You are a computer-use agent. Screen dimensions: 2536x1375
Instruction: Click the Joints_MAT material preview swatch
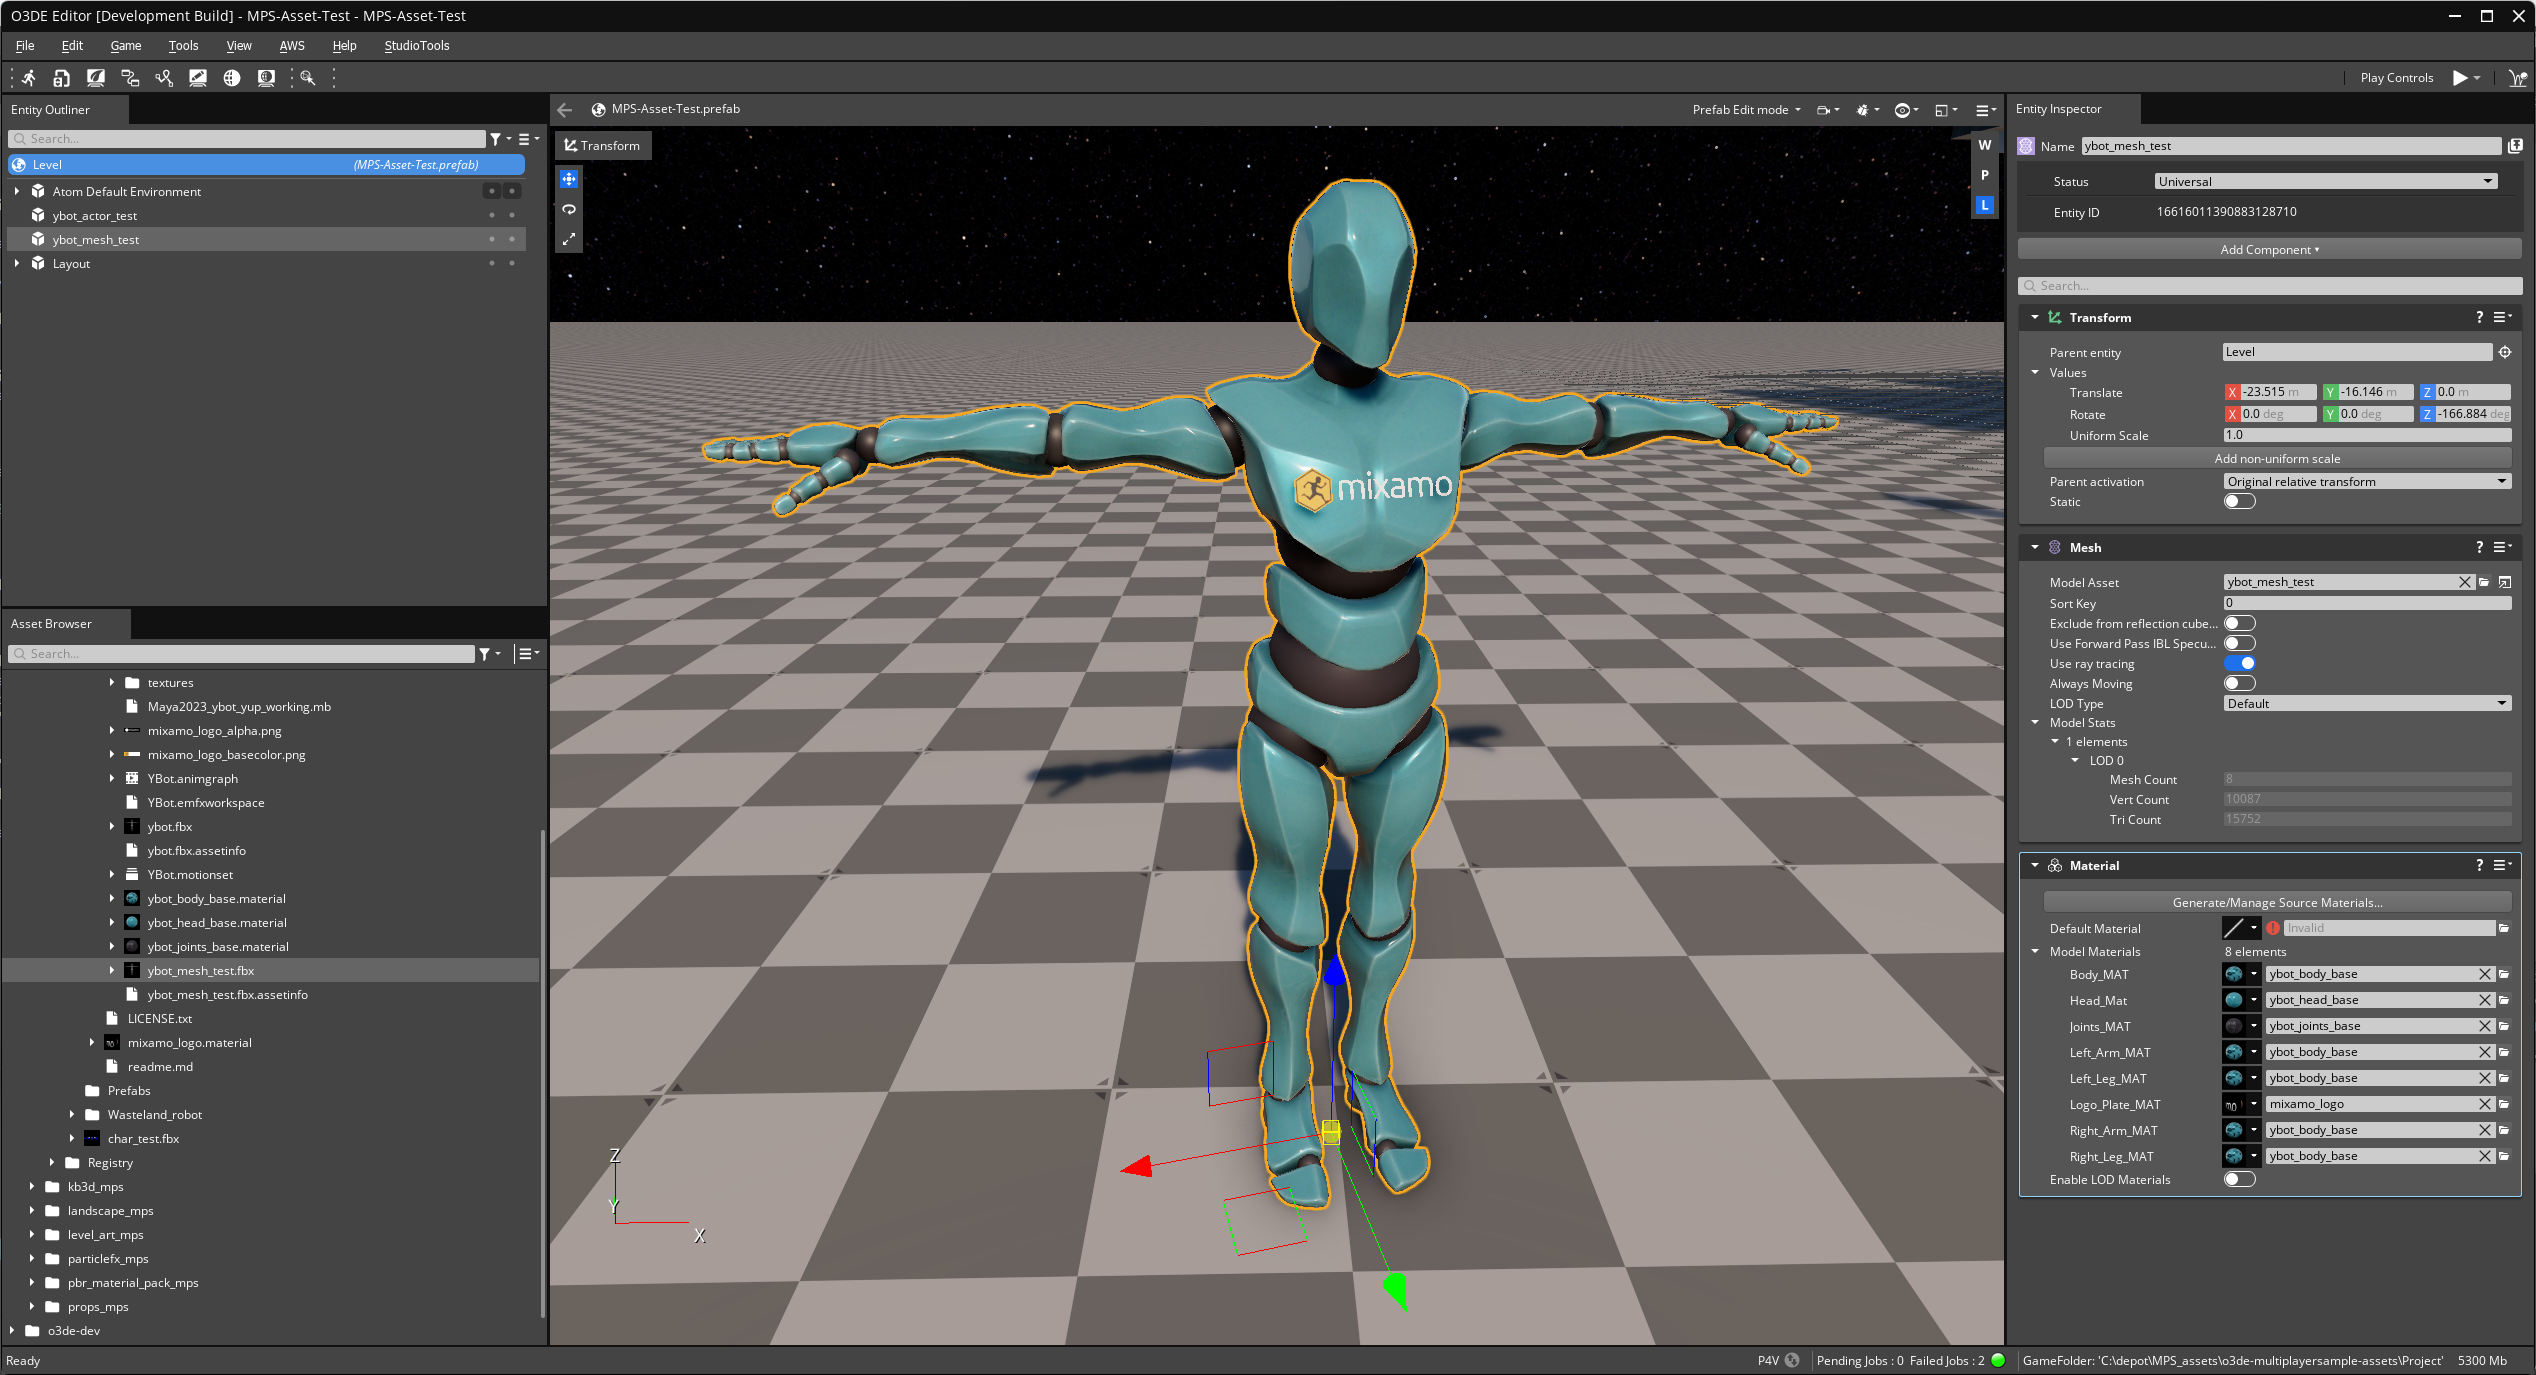tap(2234, 1026)
